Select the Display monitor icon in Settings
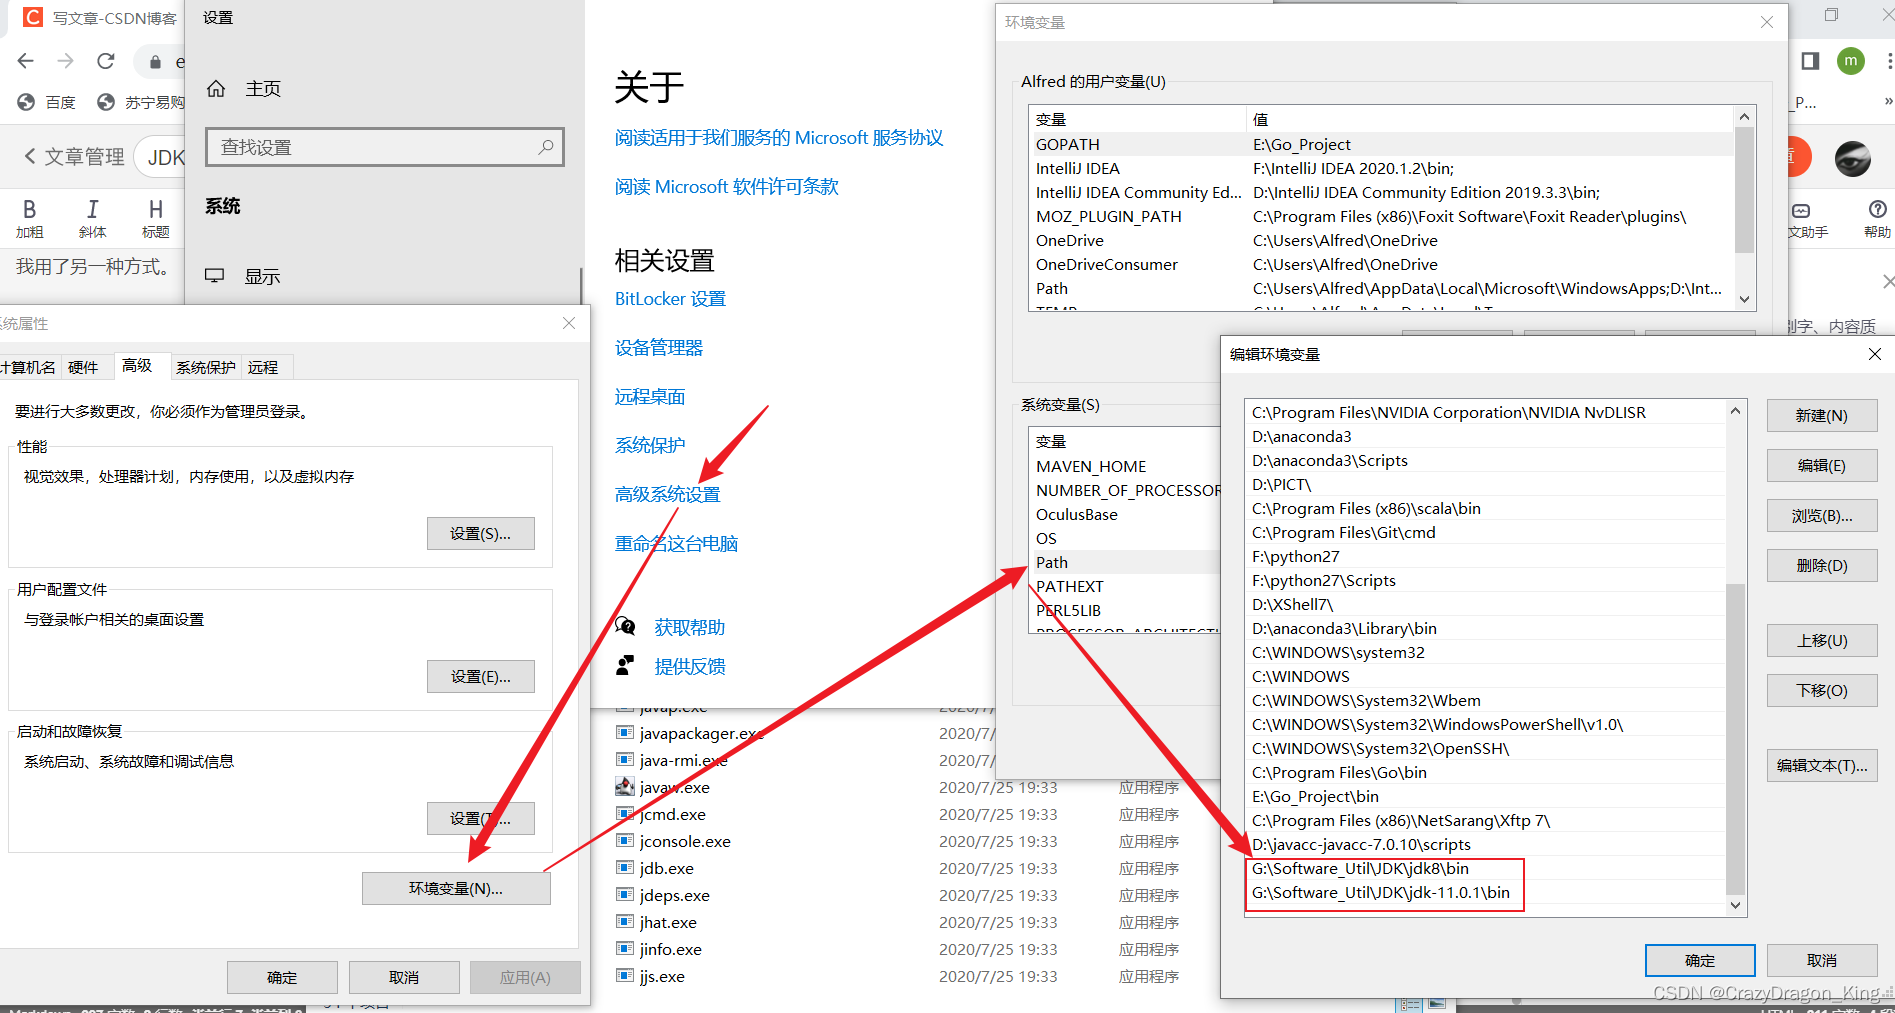Image resolution: width=1895 pixels, height=1013 pixels. (215, 276)
